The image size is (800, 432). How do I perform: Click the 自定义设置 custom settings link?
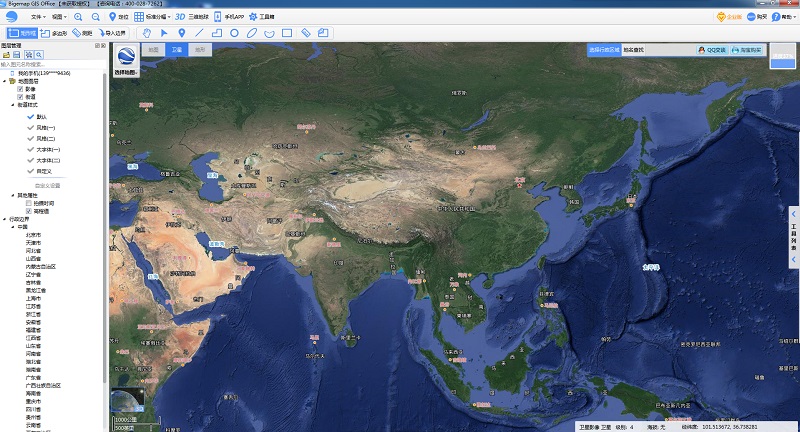tap(47, 186)
